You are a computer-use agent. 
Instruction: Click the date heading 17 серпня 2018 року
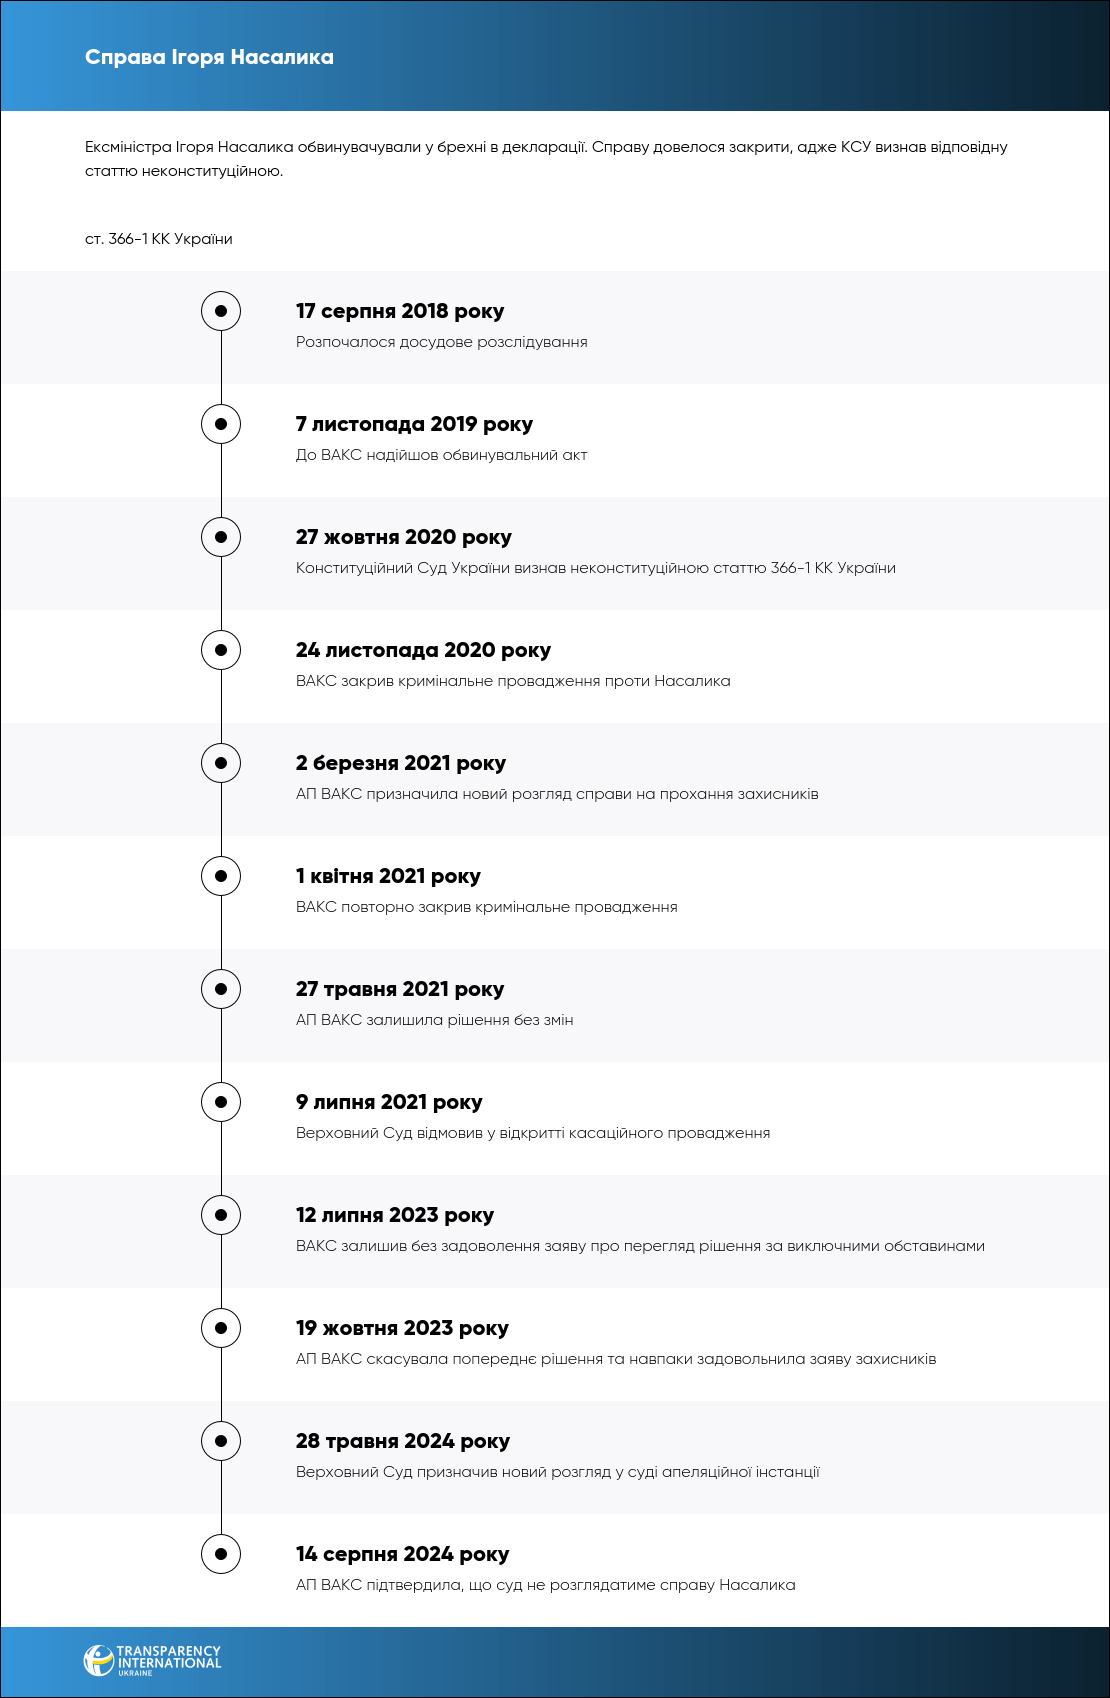click(x=400, y=311)
